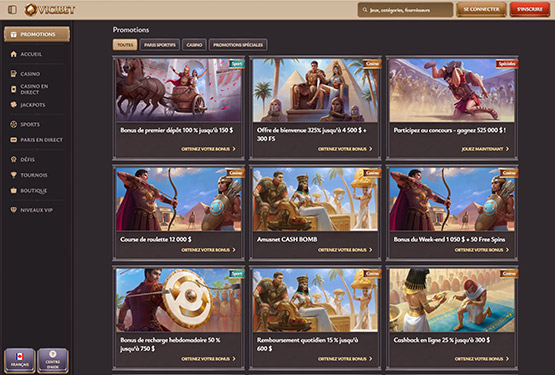This screenshot has width=555, height=375.
Task: Open Promotions in the sidebar
Action: [37, 34]
